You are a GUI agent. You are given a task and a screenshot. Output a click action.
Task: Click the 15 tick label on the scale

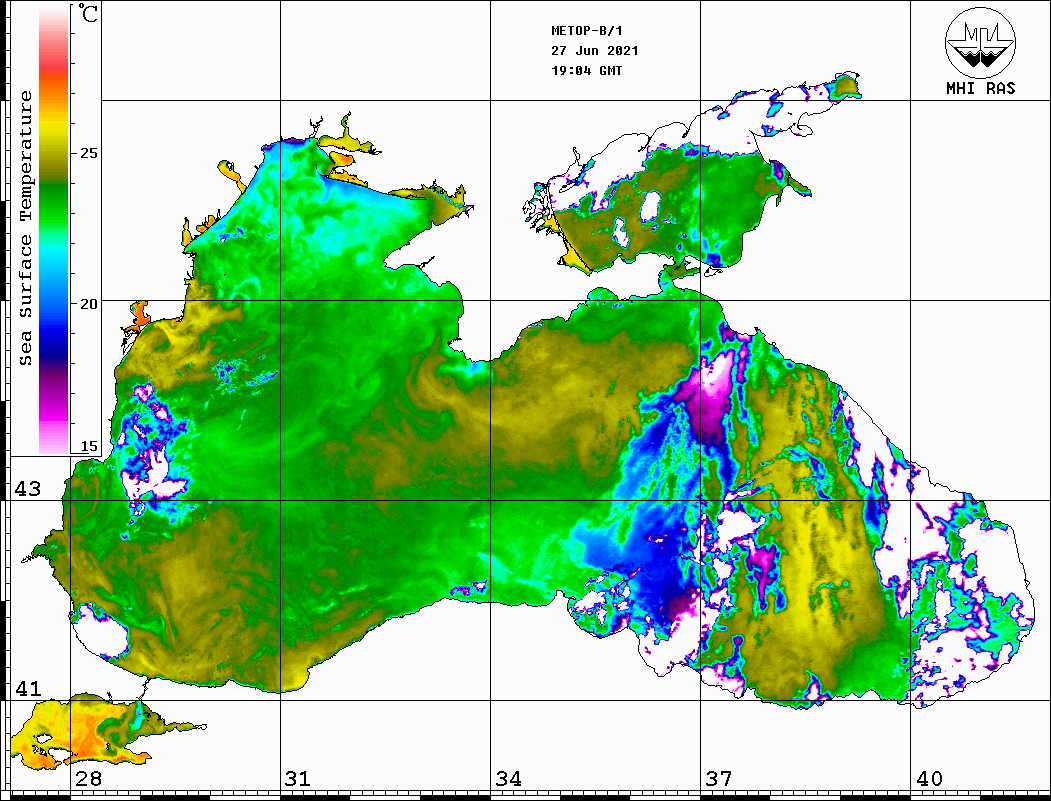click(89, 446)
